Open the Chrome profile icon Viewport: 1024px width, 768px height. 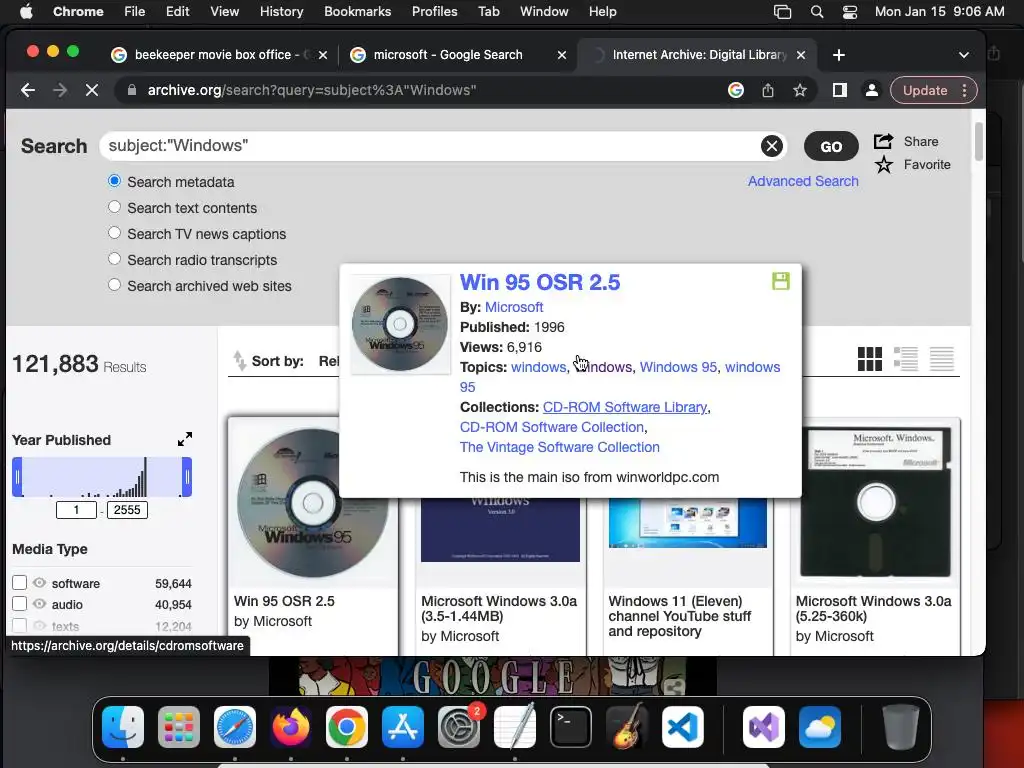coord(872,90)
